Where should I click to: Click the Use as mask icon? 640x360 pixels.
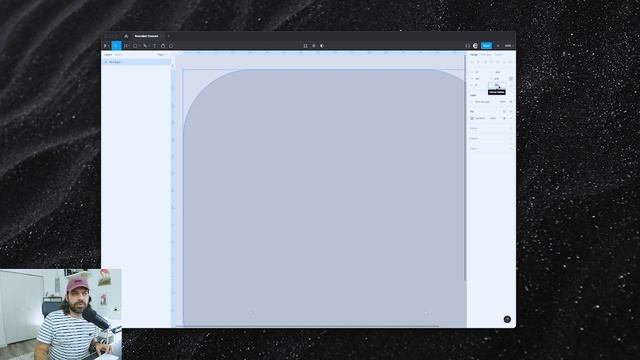tap(322, 46)
